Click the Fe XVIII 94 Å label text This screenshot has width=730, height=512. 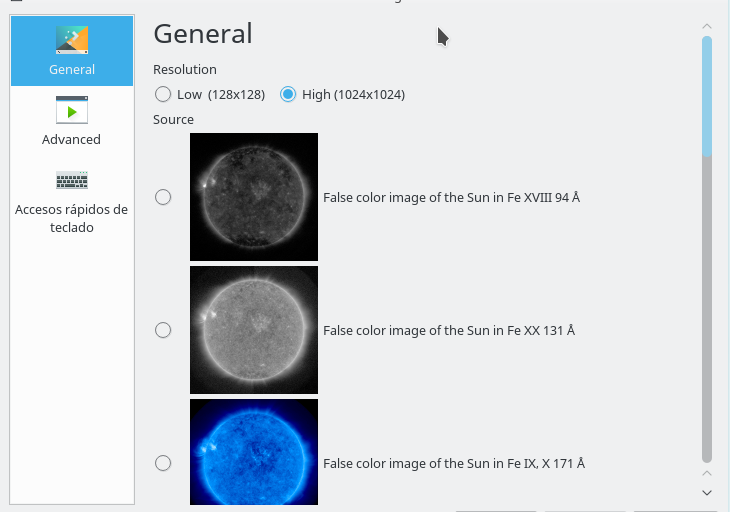(x=452, y=197)
